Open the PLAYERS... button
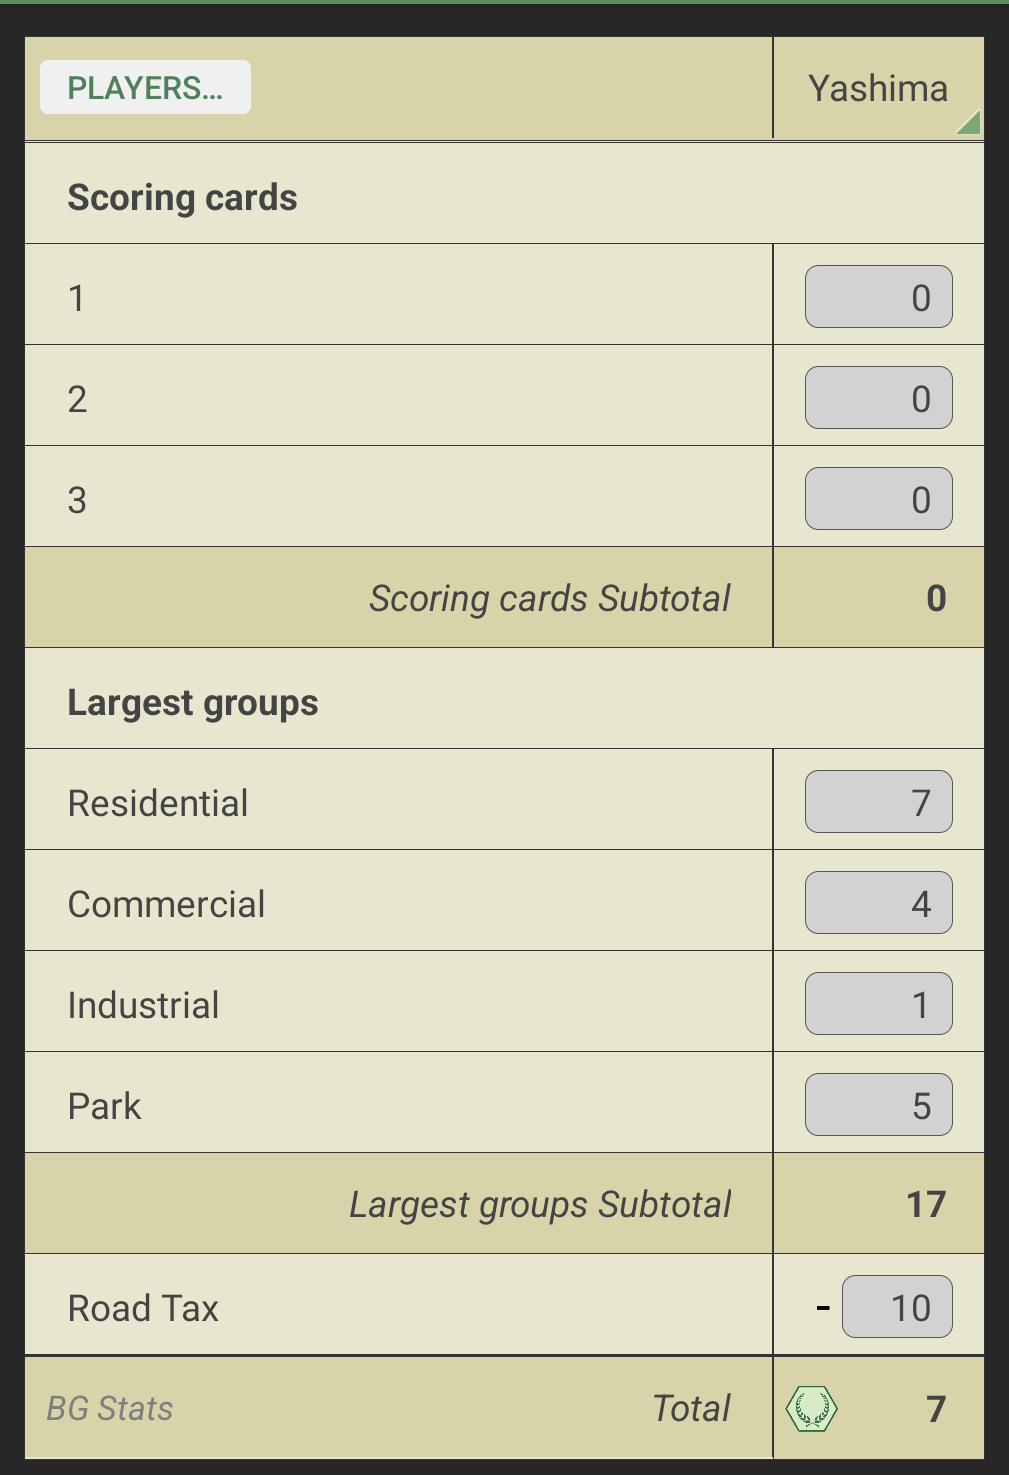Viewport: 1009px width, 1475px height. click(x=145, y=88)
